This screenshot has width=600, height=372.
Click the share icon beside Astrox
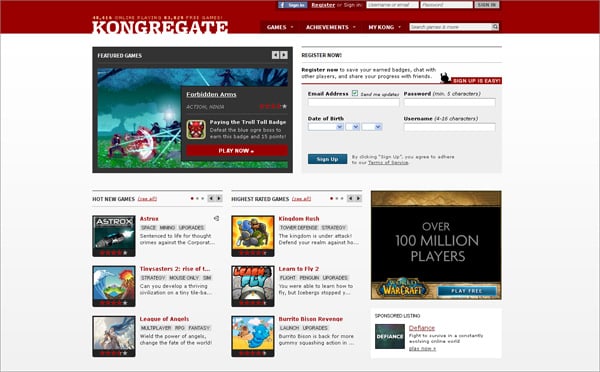coord(216,219)
